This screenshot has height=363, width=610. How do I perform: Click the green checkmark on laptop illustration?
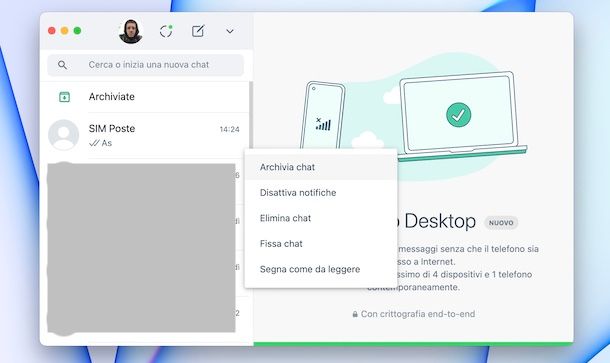(x=459, y=115)
